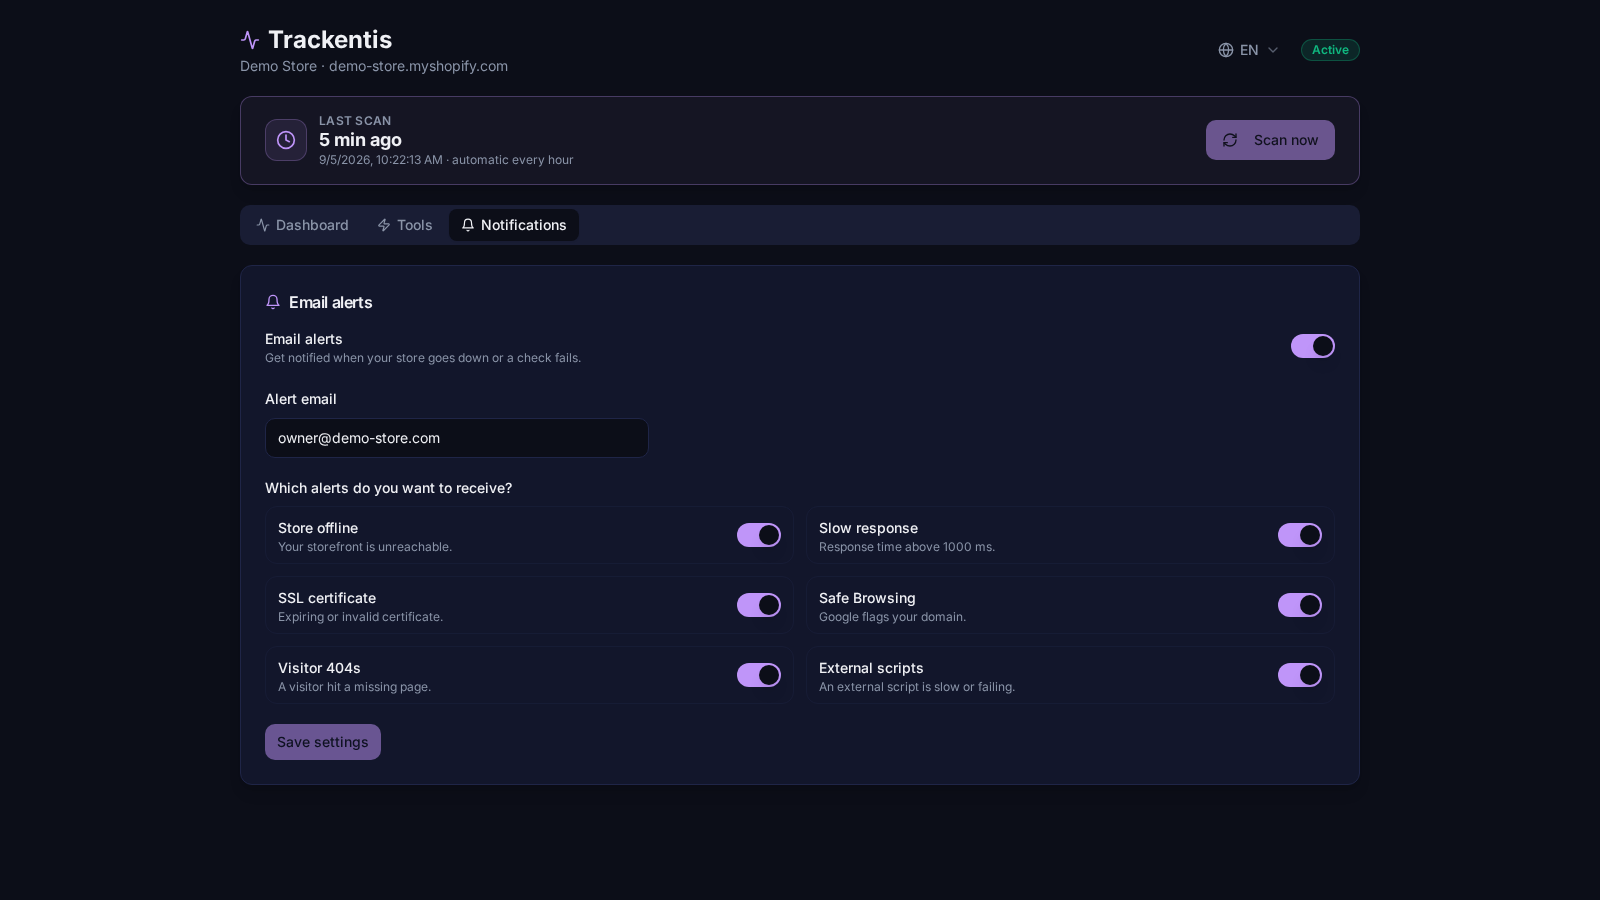Click the bell icon beside Email alerts heading
This screenshot has height=900, width=1600.
pos(273,302)
